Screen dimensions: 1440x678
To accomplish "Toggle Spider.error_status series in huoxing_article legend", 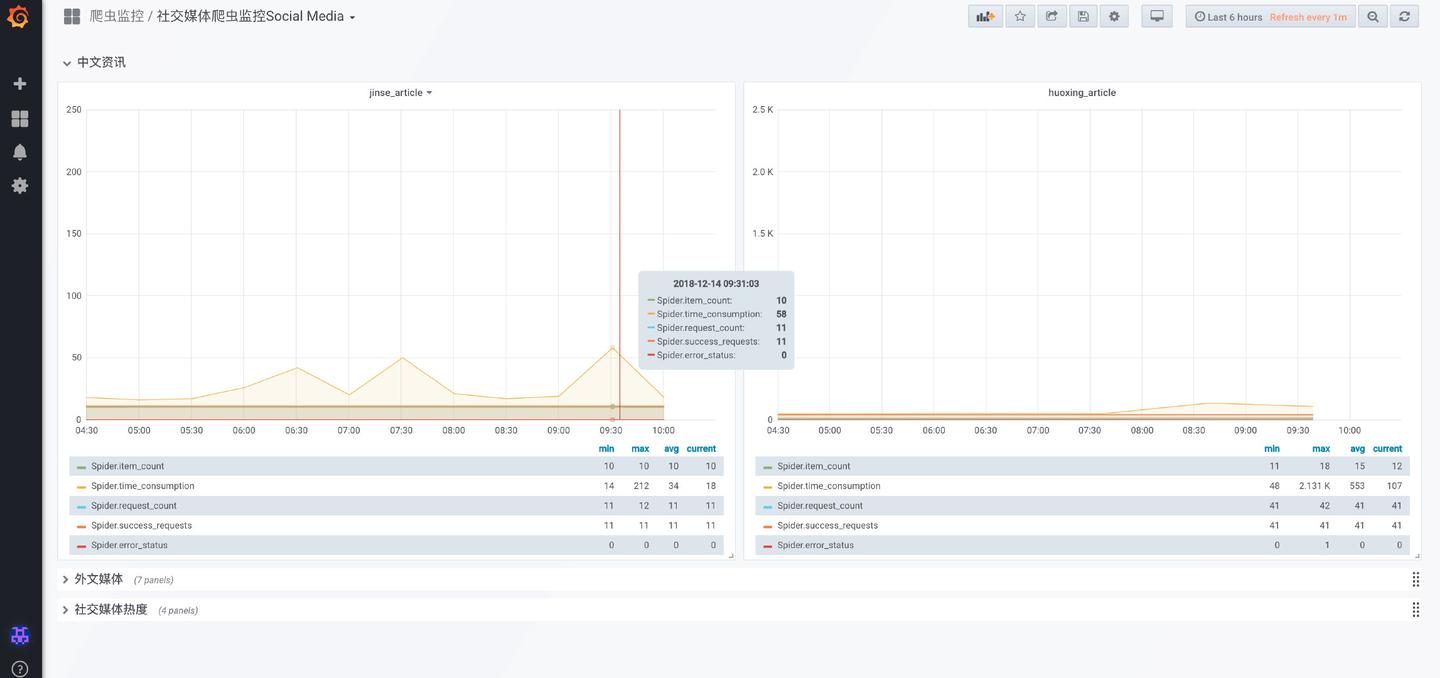I will [x=815, y=545].
